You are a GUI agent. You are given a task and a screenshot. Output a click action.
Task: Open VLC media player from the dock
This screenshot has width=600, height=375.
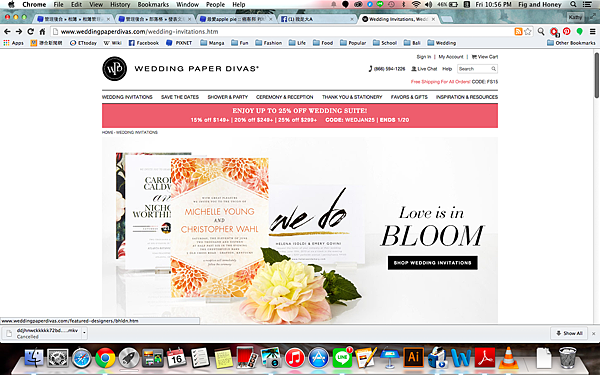click(508, 358)
